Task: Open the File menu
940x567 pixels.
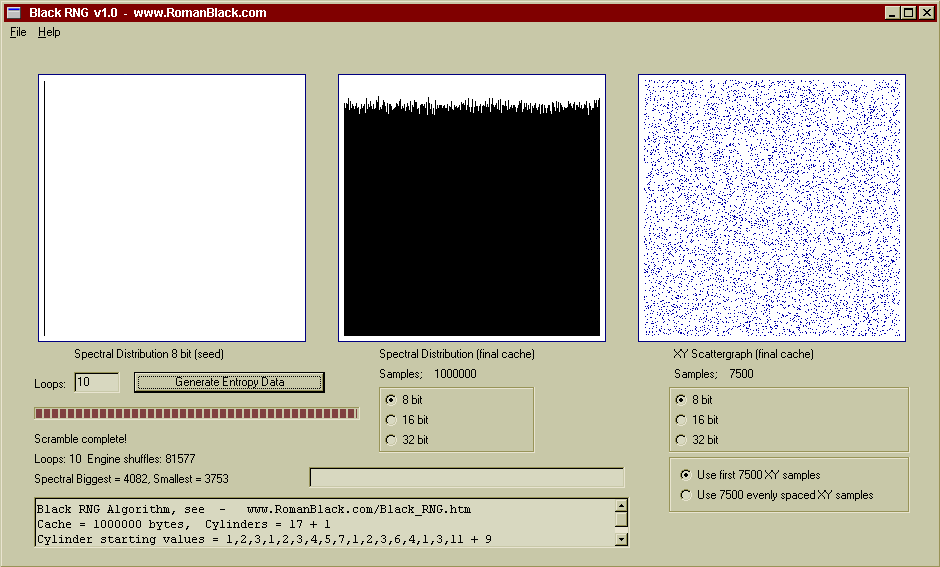Action: (x=18, y=32)
